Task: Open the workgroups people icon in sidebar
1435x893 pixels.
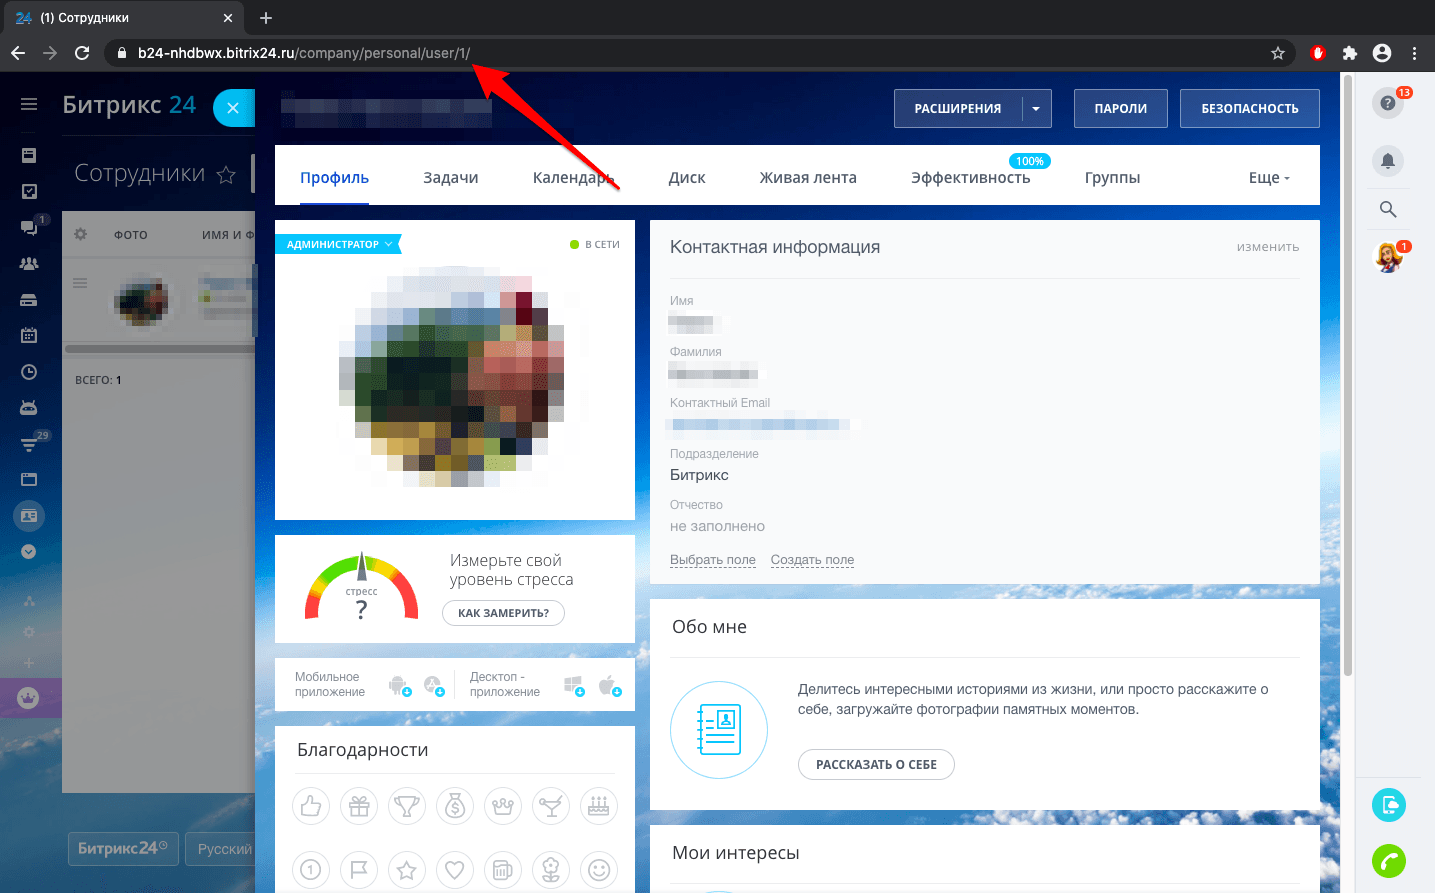Action: [29, 263]
